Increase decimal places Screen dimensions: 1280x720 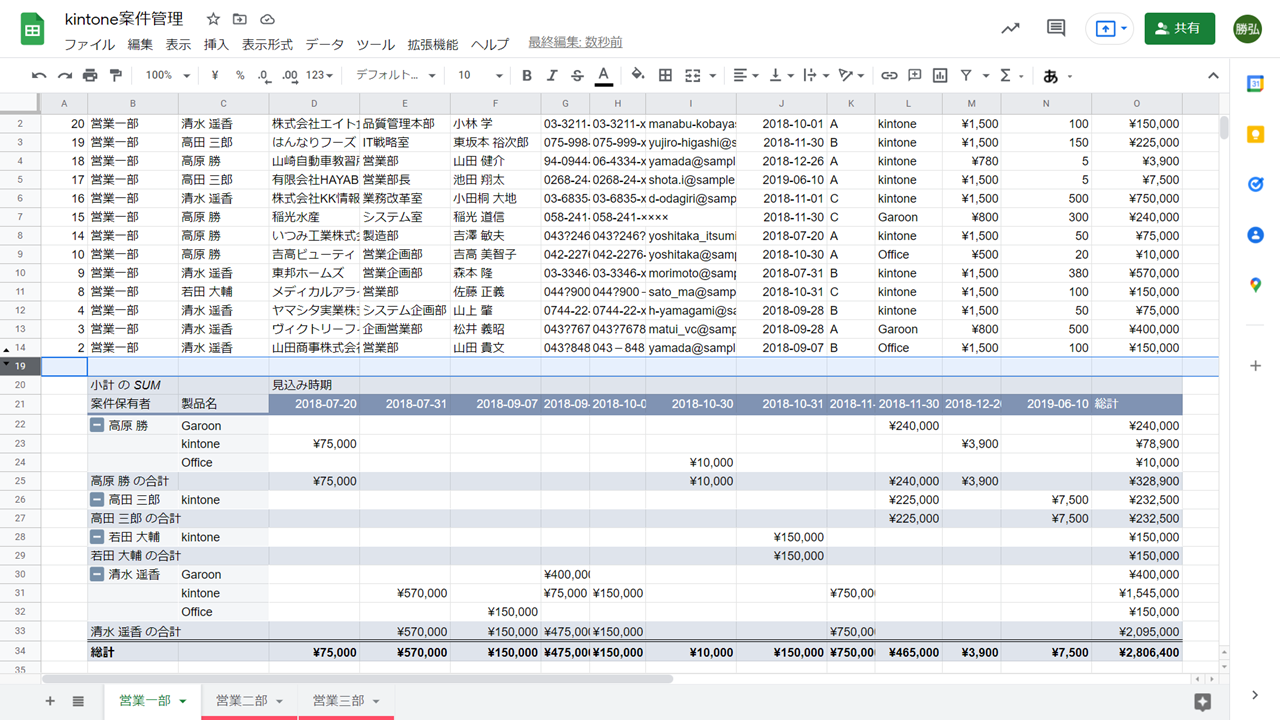[x=290, y=75]
